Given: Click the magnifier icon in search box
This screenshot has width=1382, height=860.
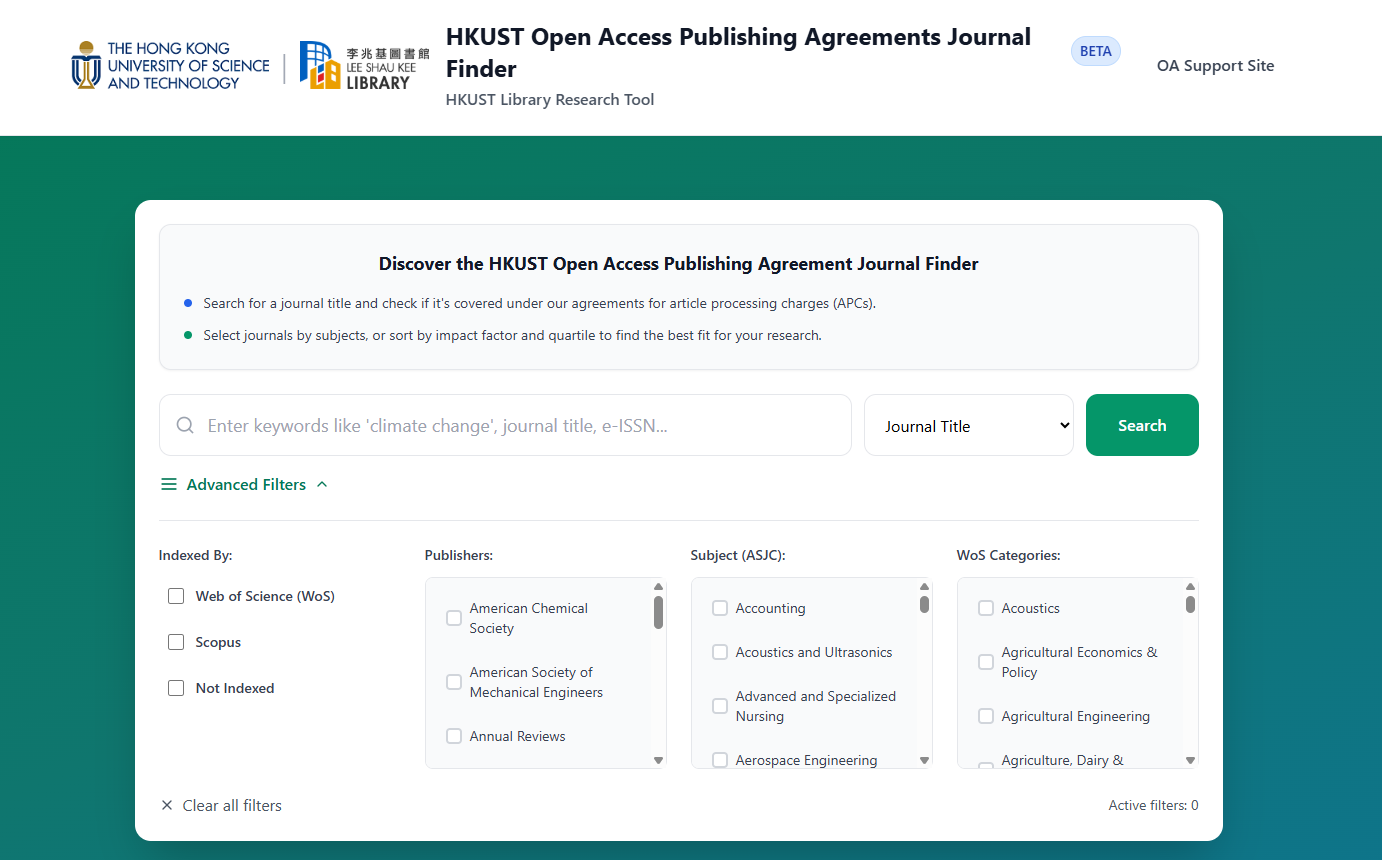Looking at the screenshot, I should (185, 425).
